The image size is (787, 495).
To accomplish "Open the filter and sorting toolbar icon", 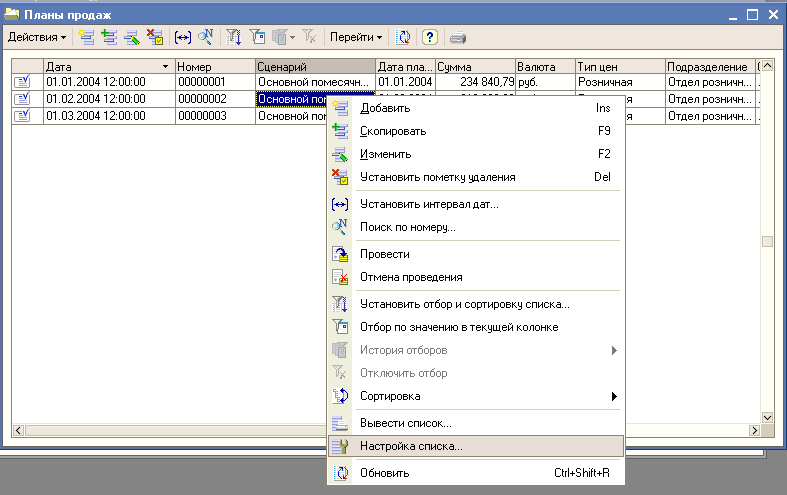I will click(x=234, y=37).
